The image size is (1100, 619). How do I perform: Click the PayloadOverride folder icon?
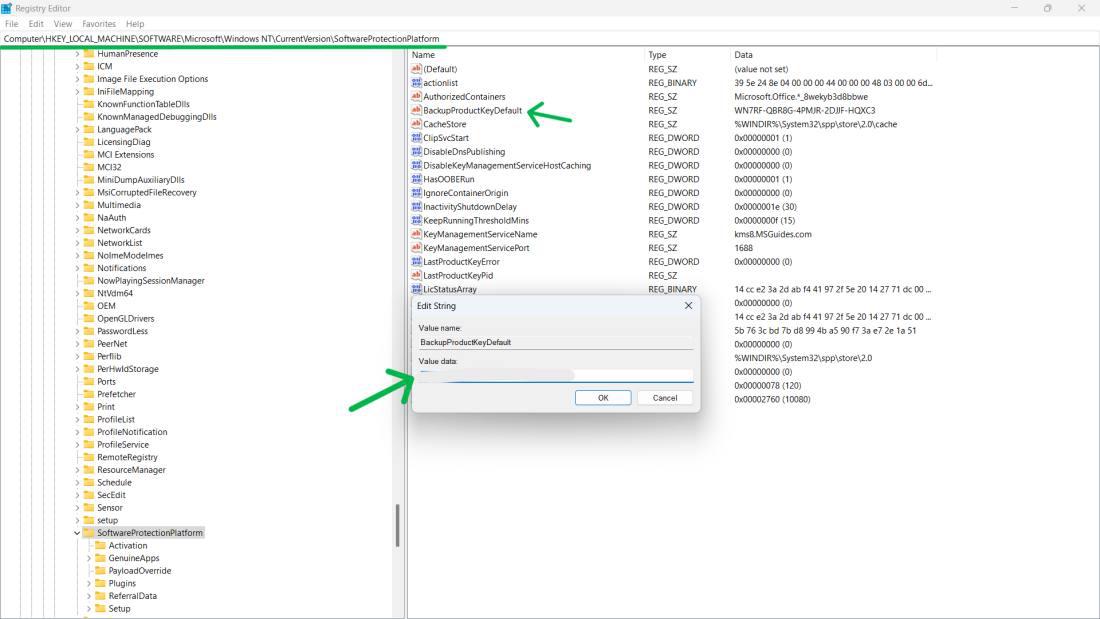pos(100,571)
